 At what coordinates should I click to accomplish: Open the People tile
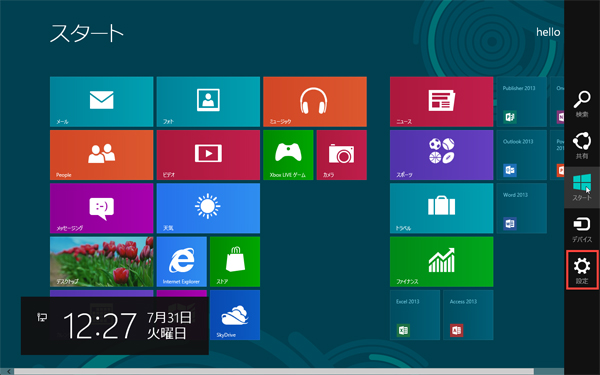pos(101,155)
